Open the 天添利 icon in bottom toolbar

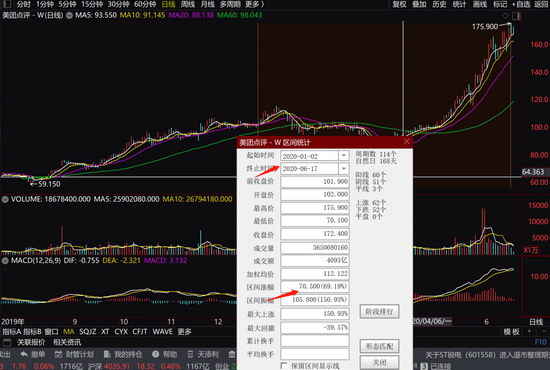click(190, 354)
